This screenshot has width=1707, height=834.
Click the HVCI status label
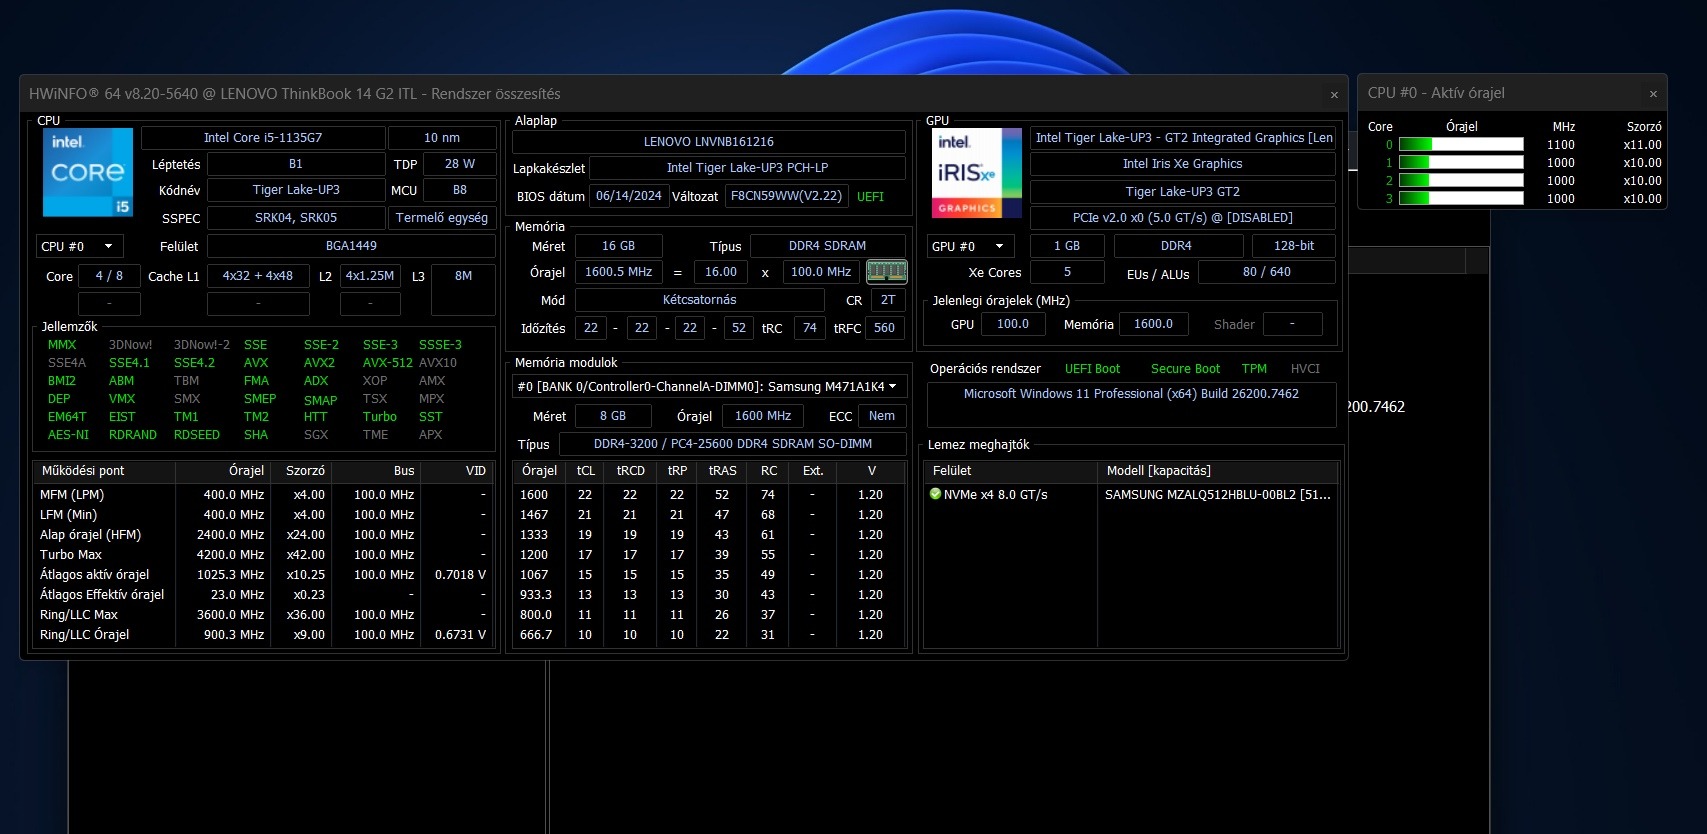(x=1305, y=369)
